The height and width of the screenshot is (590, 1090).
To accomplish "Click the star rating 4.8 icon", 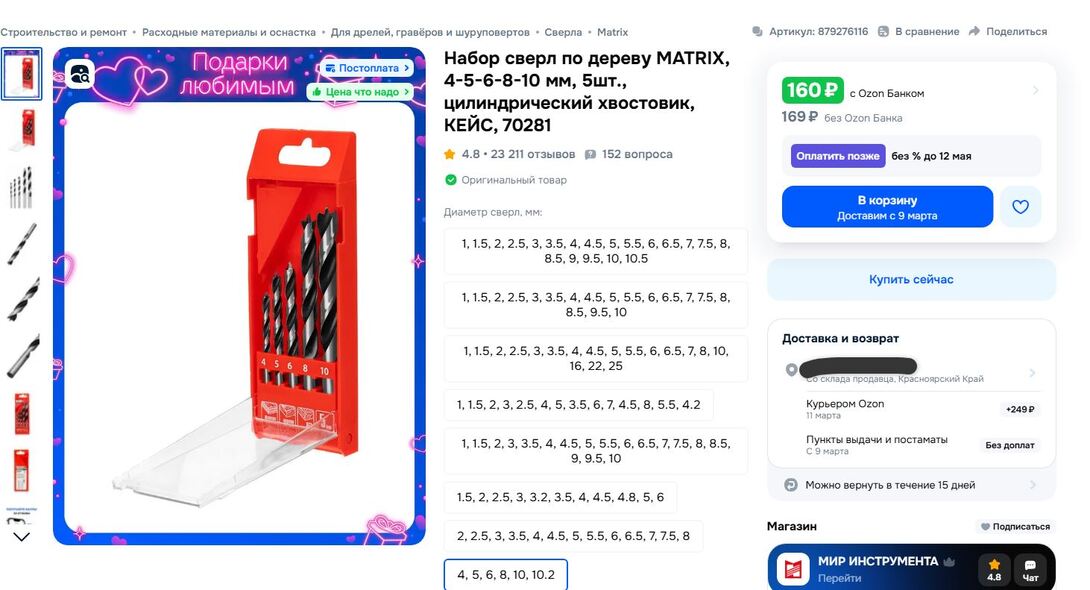I will pyautogui.click(x=450, y=154).
